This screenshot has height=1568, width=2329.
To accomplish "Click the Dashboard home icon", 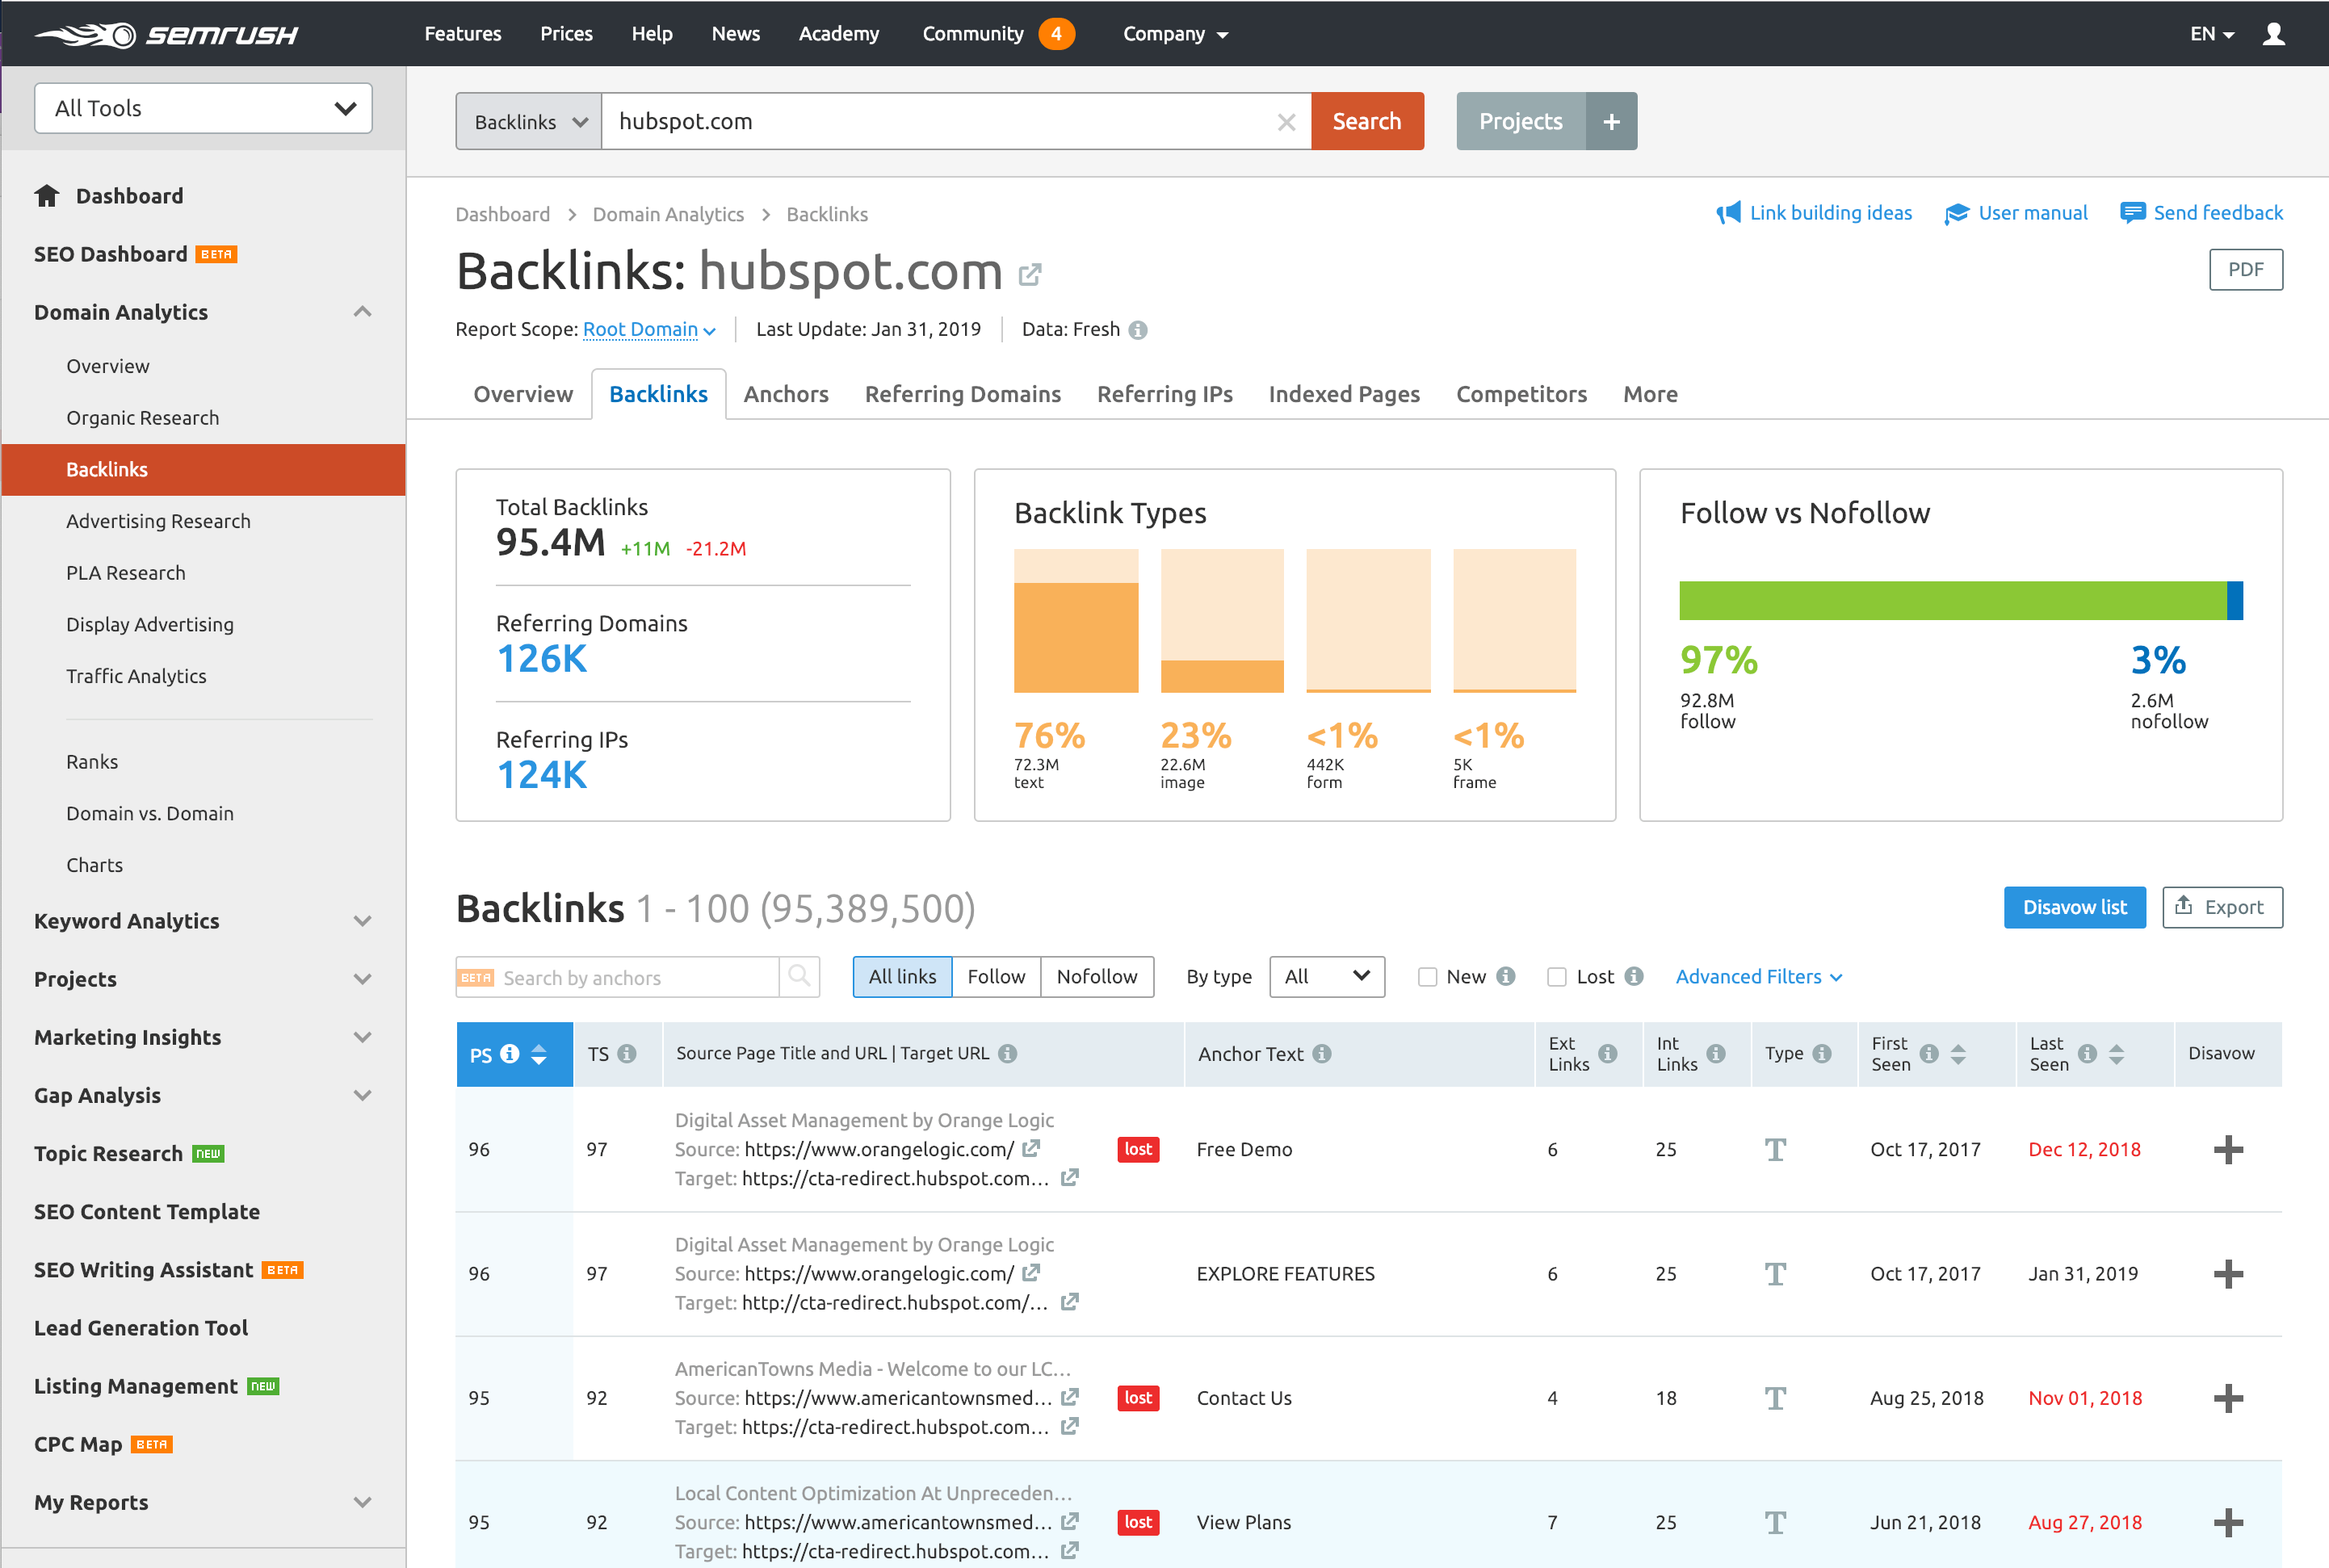I will [47, 196].
